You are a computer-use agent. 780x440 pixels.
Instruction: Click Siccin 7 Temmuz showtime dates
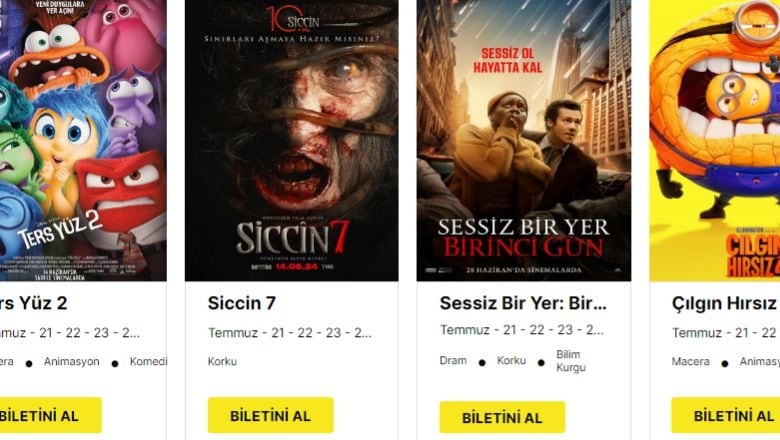pos(290,333)
